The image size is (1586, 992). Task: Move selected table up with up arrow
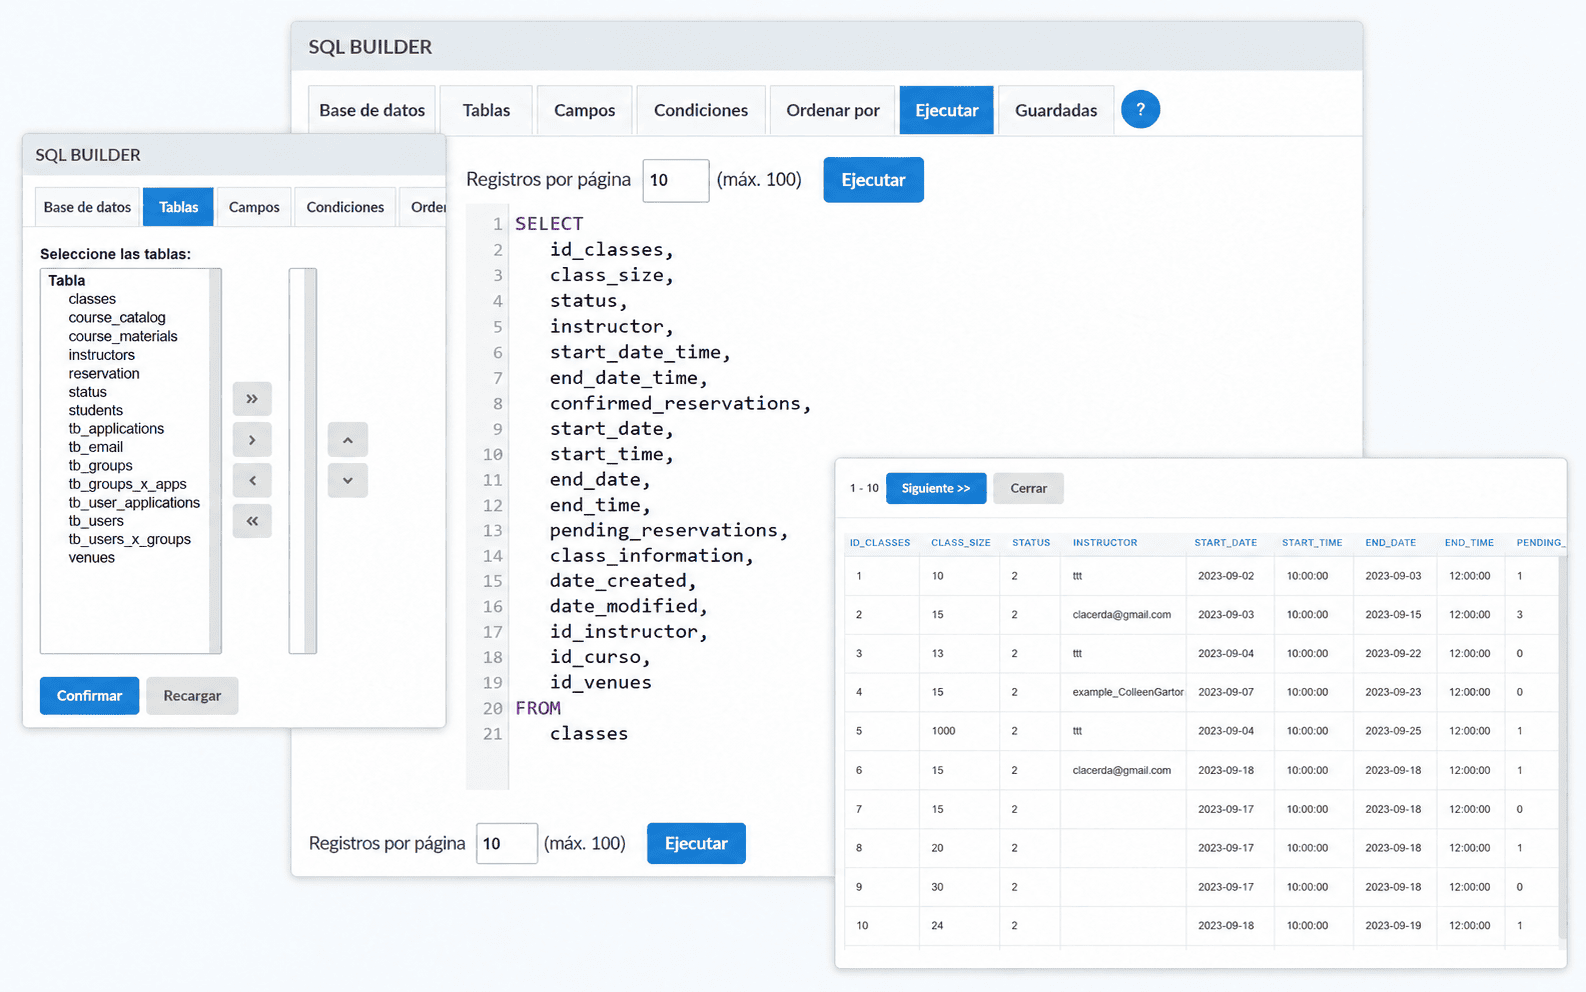pos(347,440)
